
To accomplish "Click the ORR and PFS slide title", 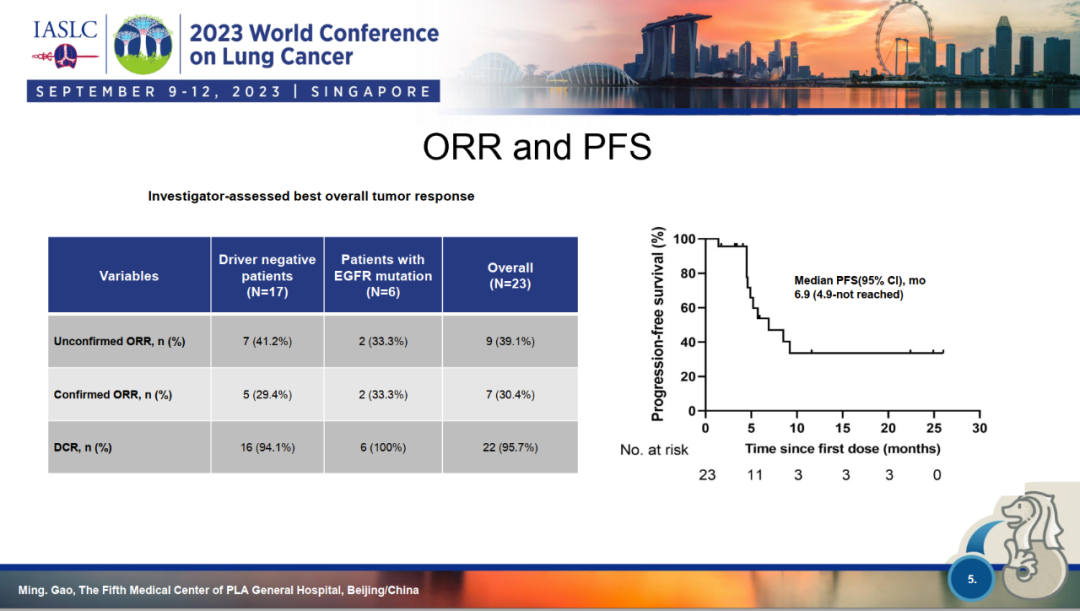I will pos(537,147).
